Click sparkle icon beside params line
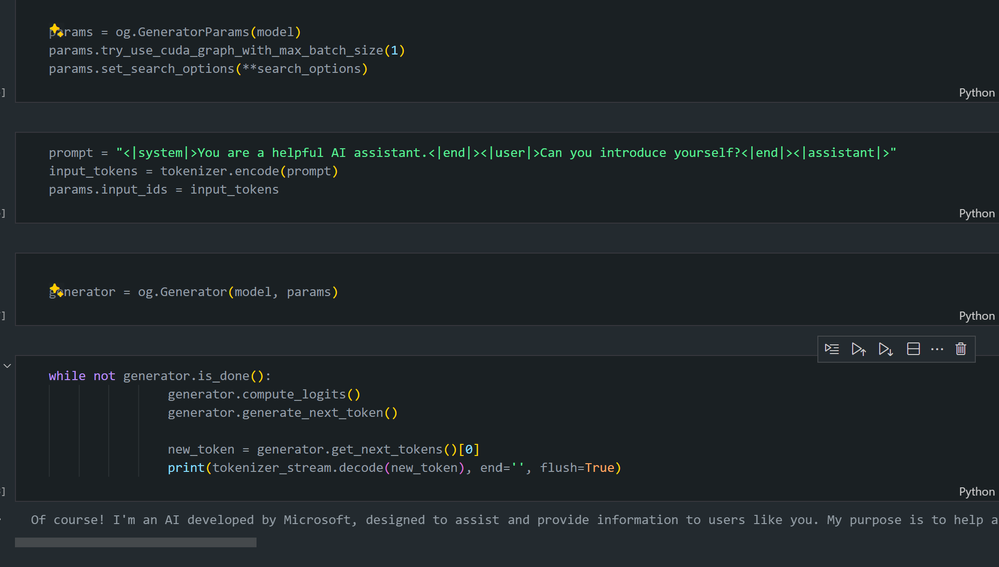 [56, 30]
